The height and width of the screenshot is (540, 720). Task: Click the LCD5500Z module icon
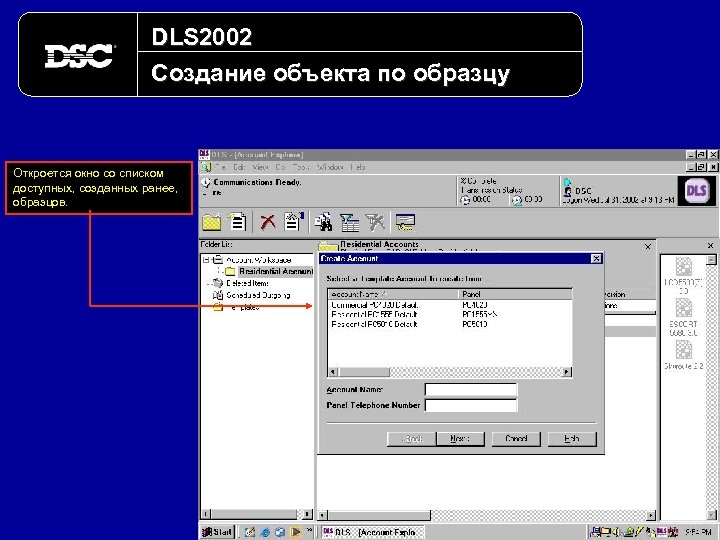pyautogui.click(x=684, y=267)
